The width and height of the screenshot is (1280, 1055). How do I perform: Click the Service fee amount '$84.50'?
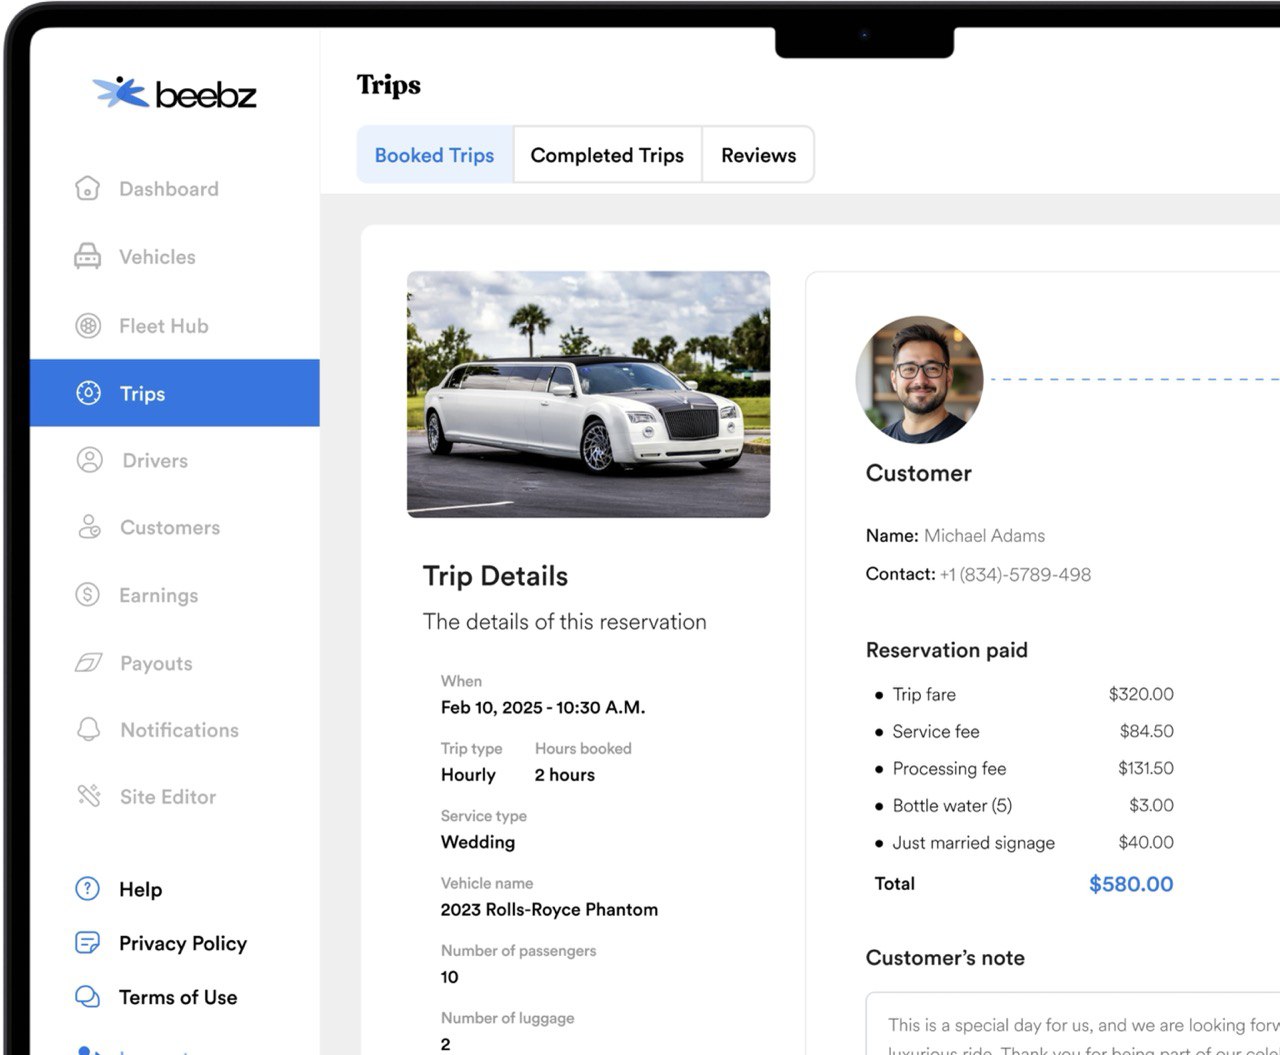[1147, 731]
